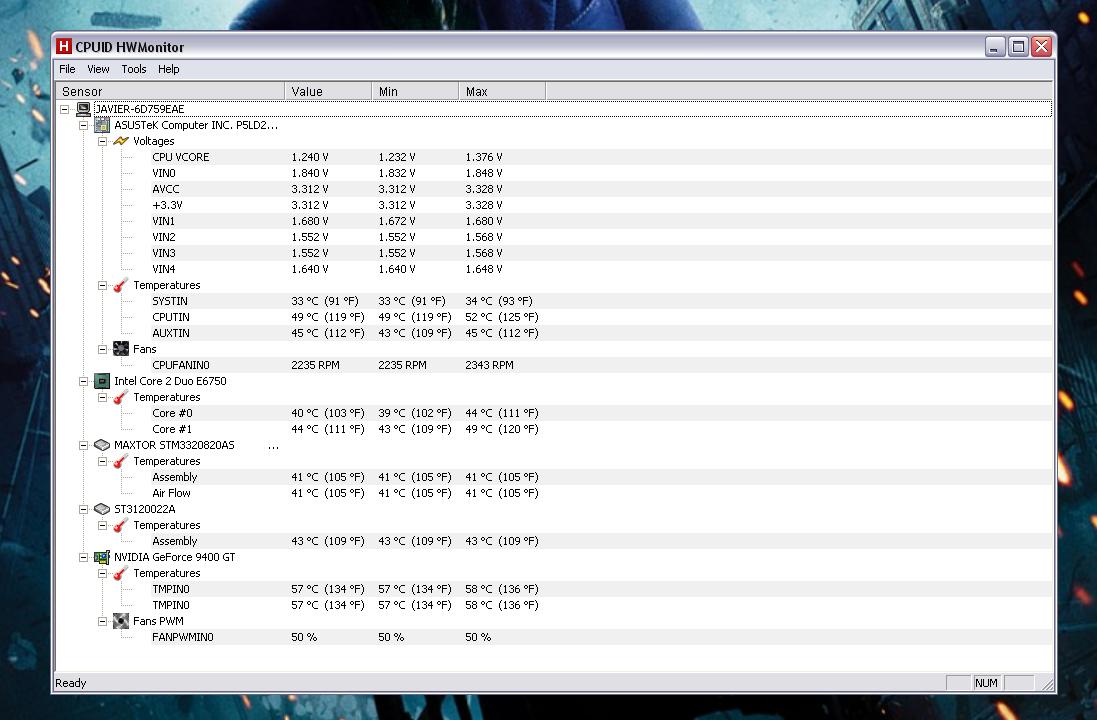Click the JAVIER-6D759EAE computer icon

83,109
